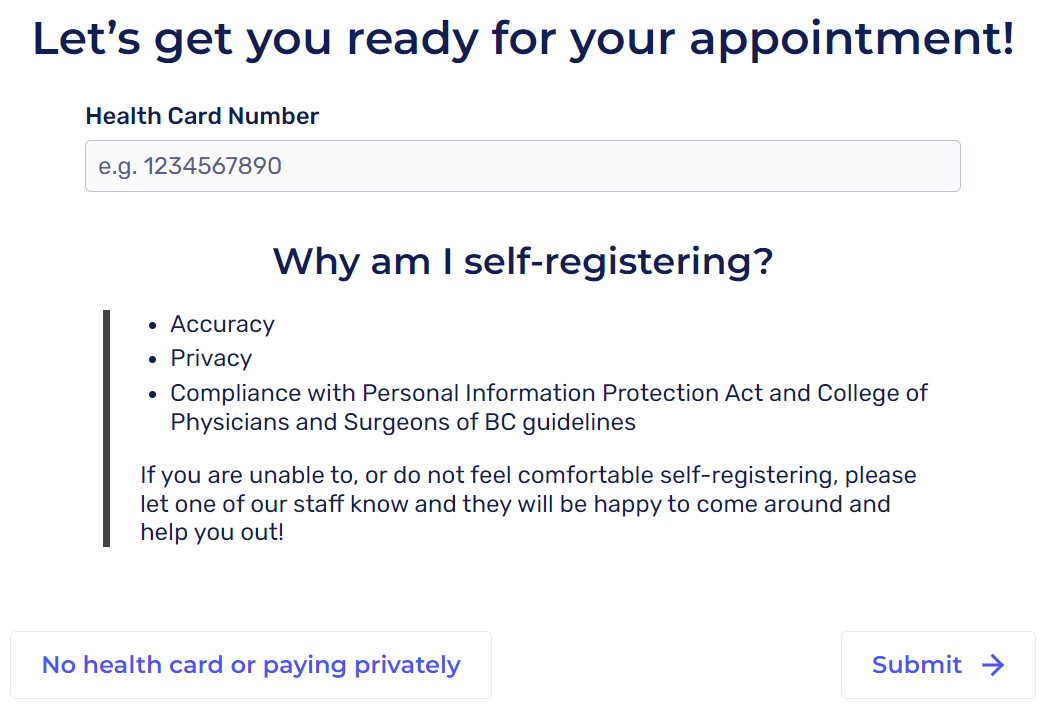Screen dimensions: 1042x720
Task: Click the word Submit in the button
Action: click(x=917, y=665)
